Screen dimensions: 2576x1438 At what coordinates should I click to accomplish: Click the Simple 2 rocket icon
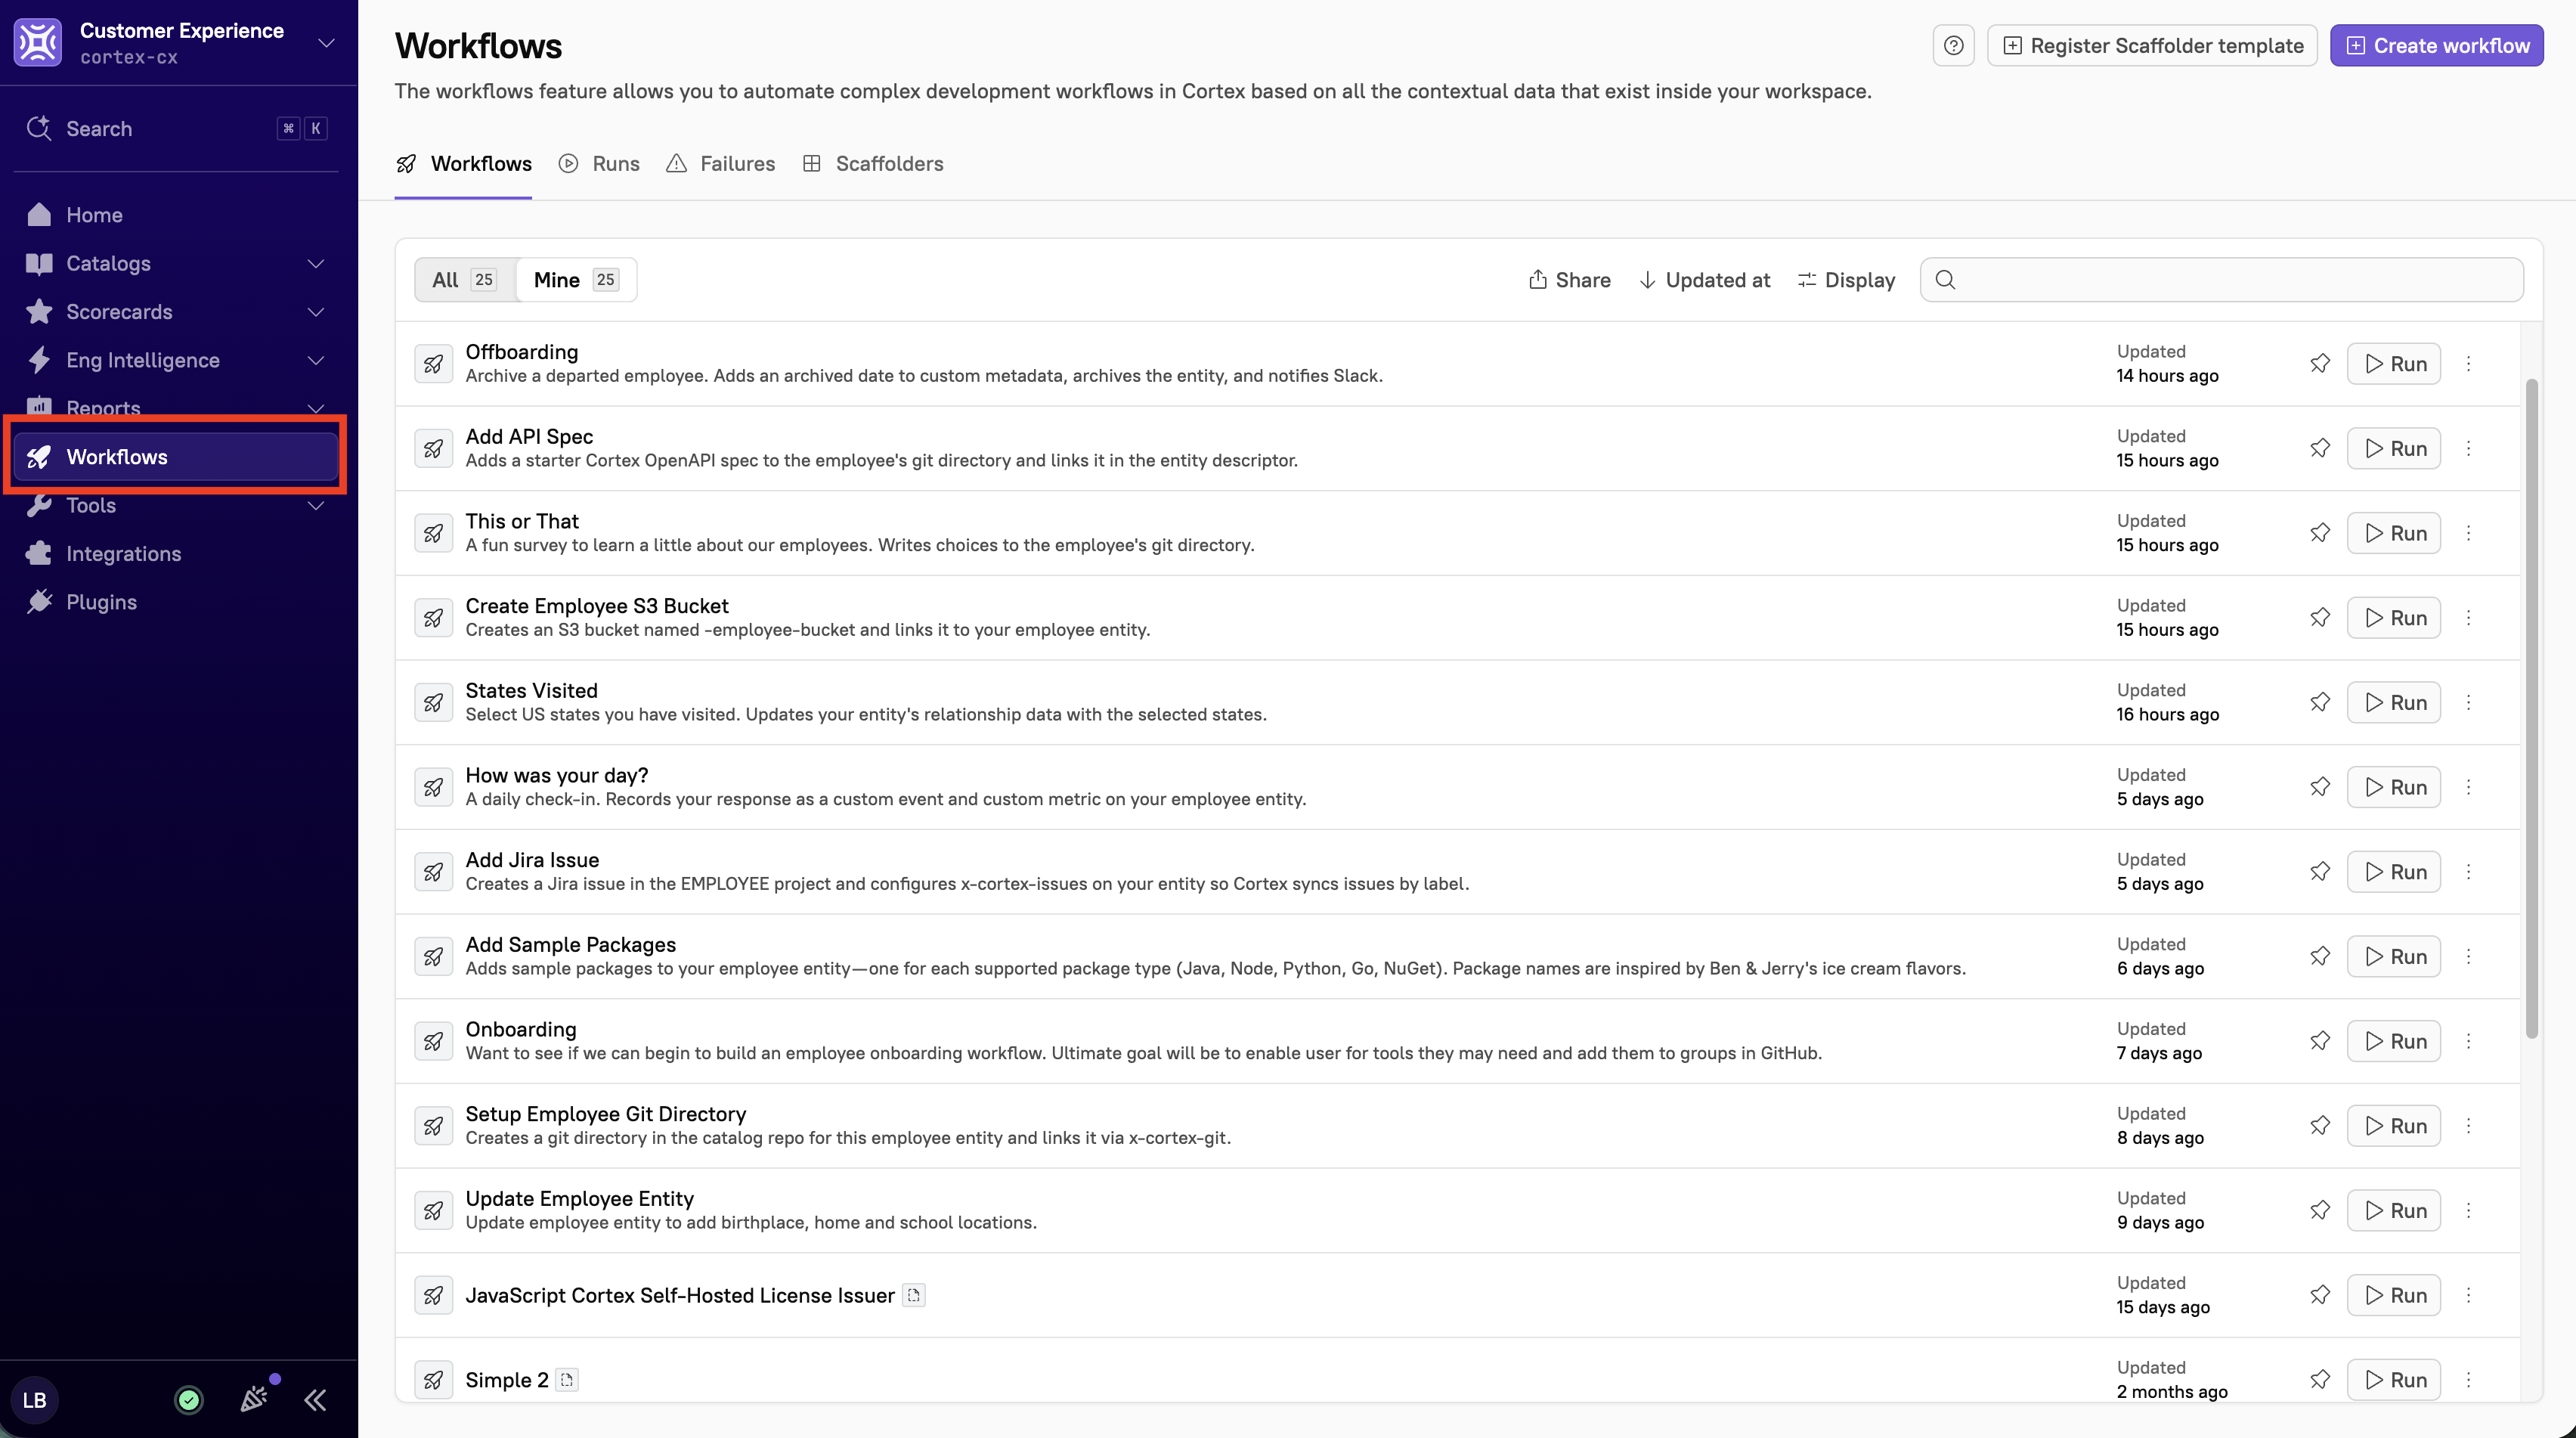tap(433, 1380)
